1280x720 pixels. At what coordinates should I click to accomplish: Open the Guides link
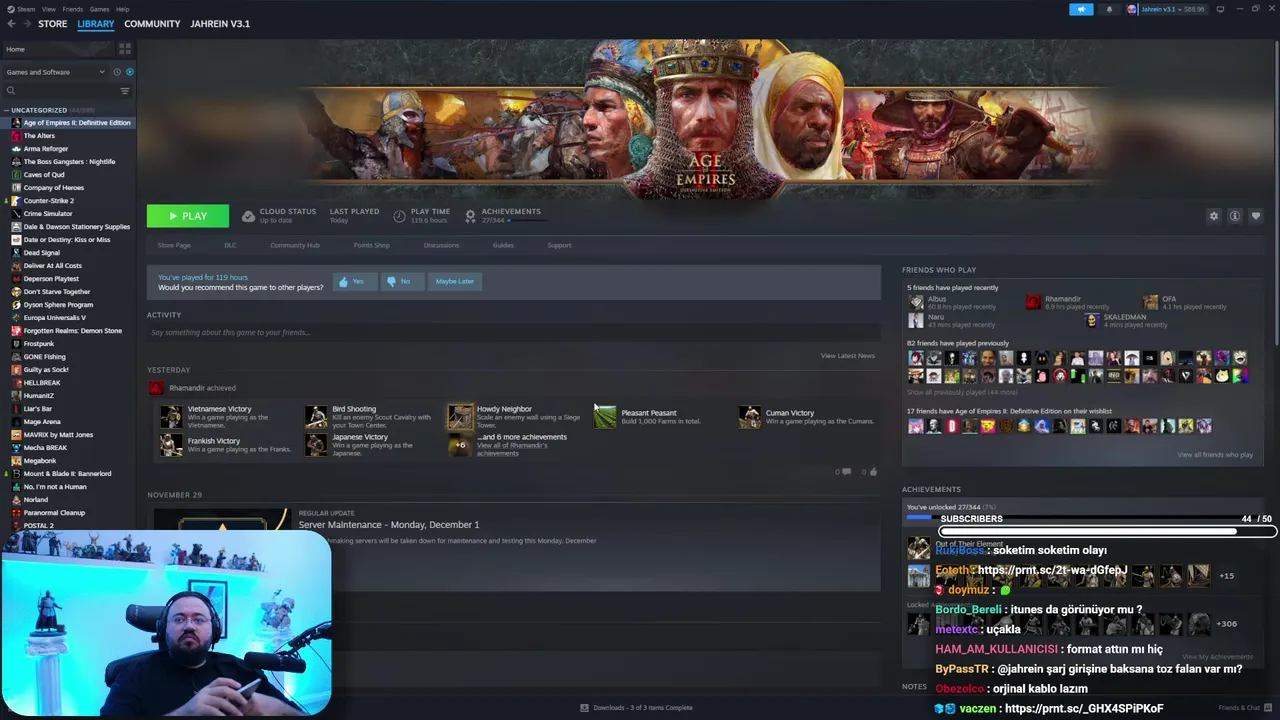pyautogui.click(x=503, y=245)
